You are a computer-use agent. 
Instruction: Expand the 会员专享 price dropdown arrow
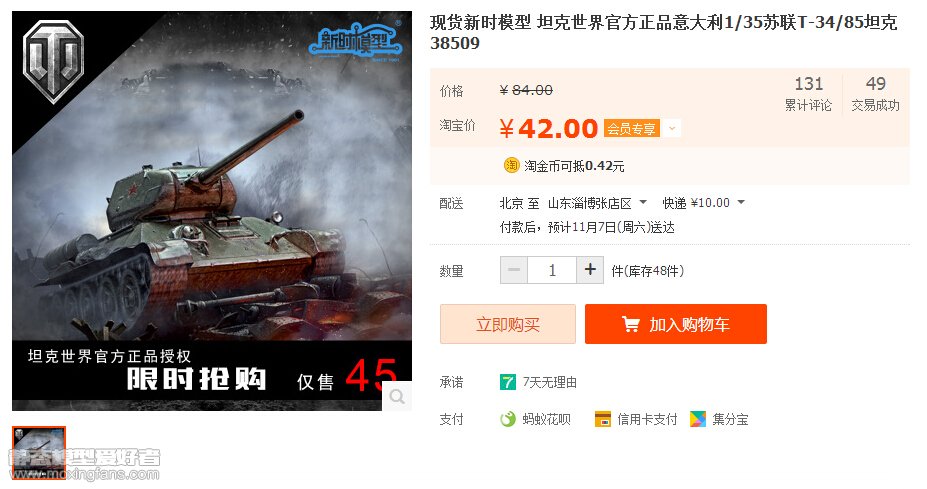point(672,128)
